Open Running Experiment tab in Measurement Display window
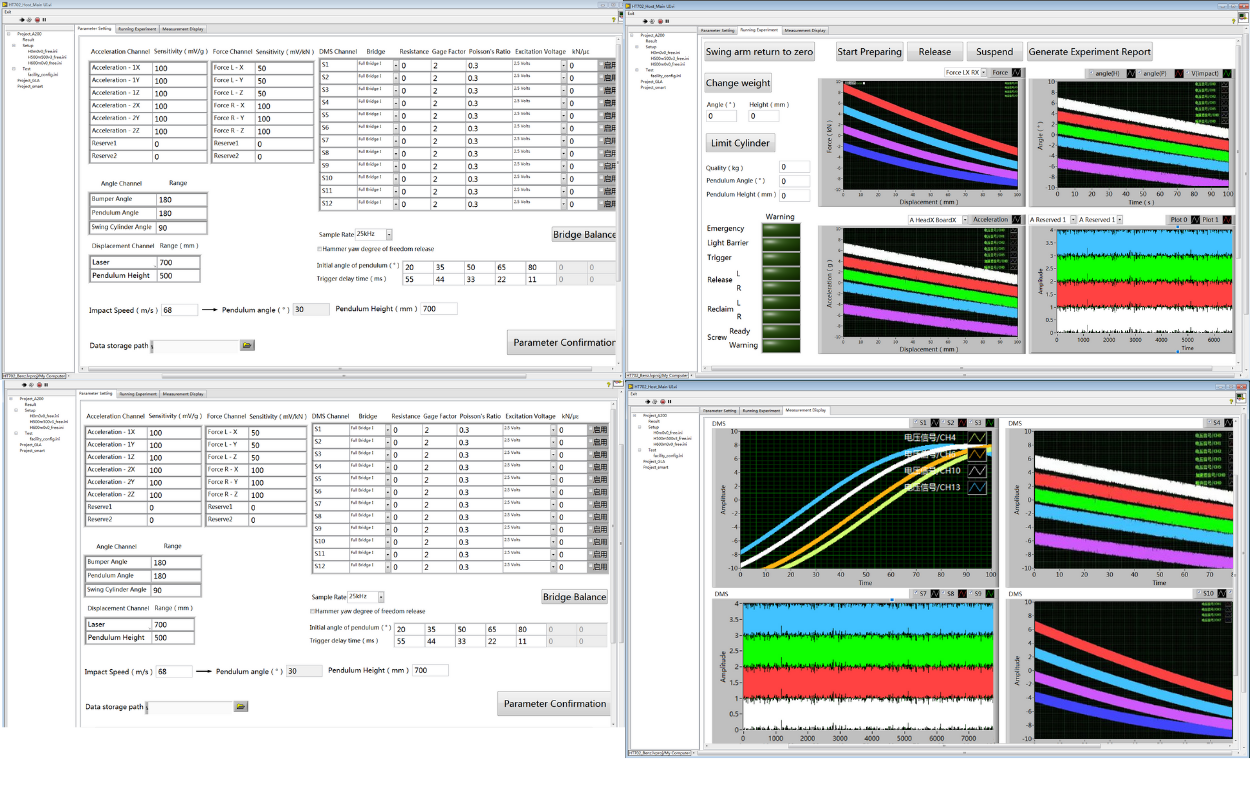Image resolution: width=1250 pixels, height=800 pixels. point(761,410)
